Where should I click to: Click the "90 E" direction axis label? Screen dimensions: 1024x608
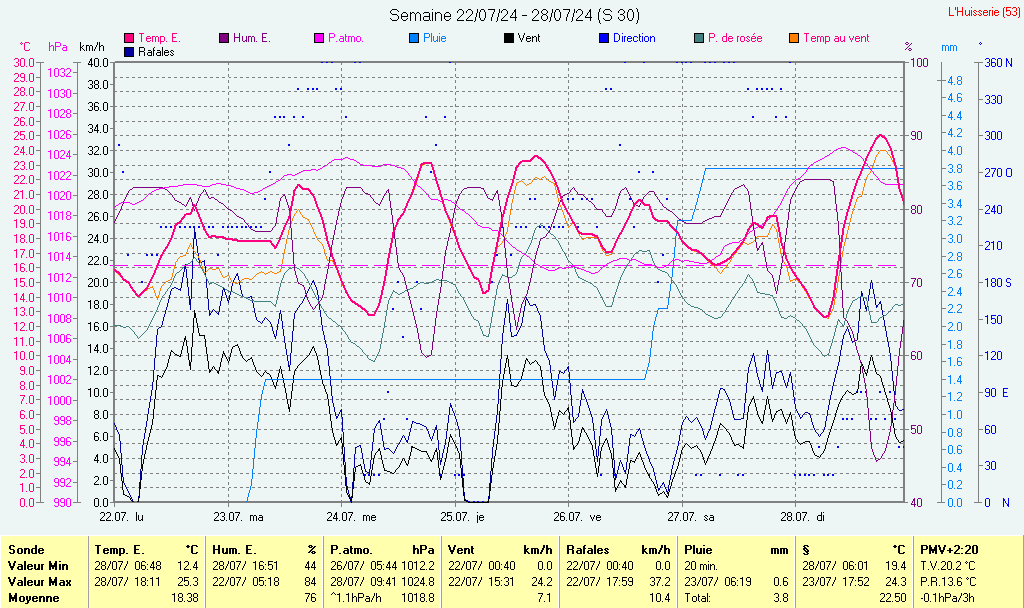tap(997, 392)
